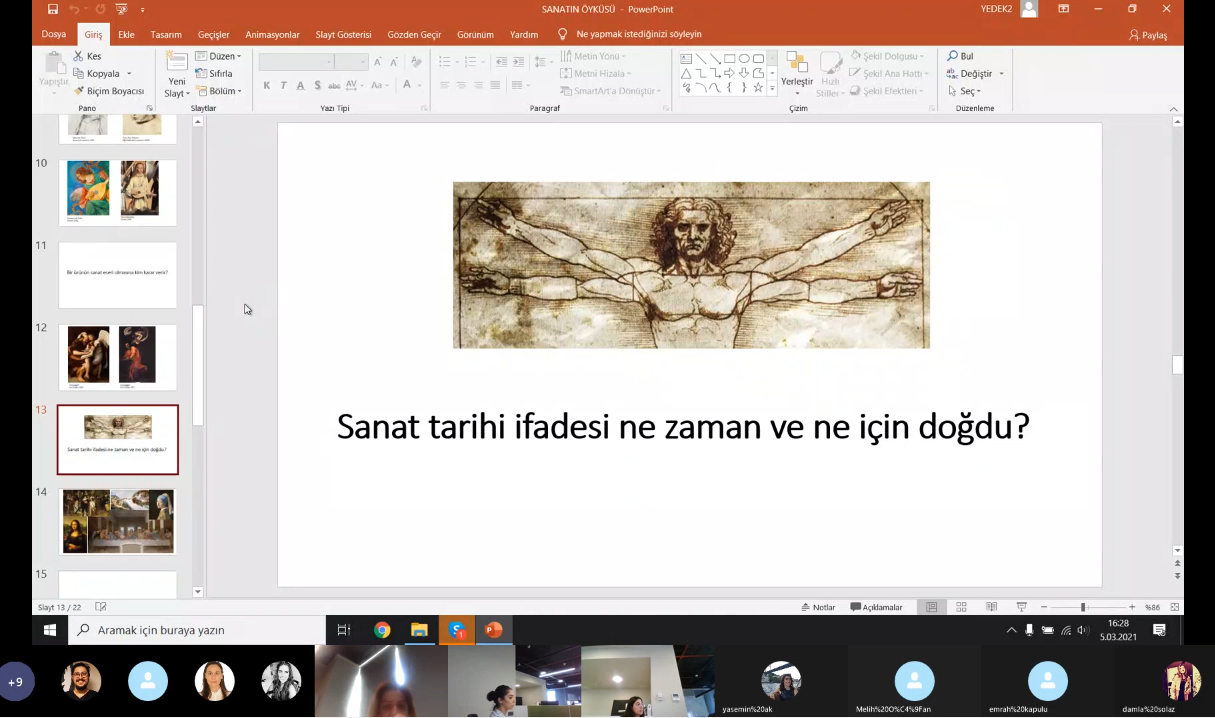Expand the shapes gallery More arrow

tap(772, 88)
